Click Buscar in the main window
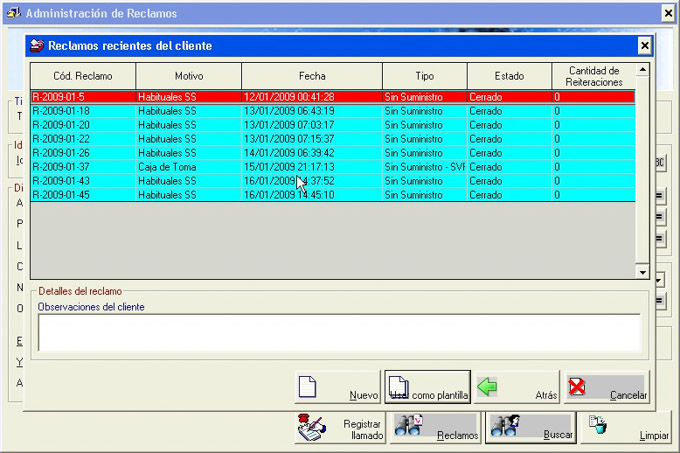The height and width of the screenshot is (453, 680). pyautogui.click(x=531, y=428)
